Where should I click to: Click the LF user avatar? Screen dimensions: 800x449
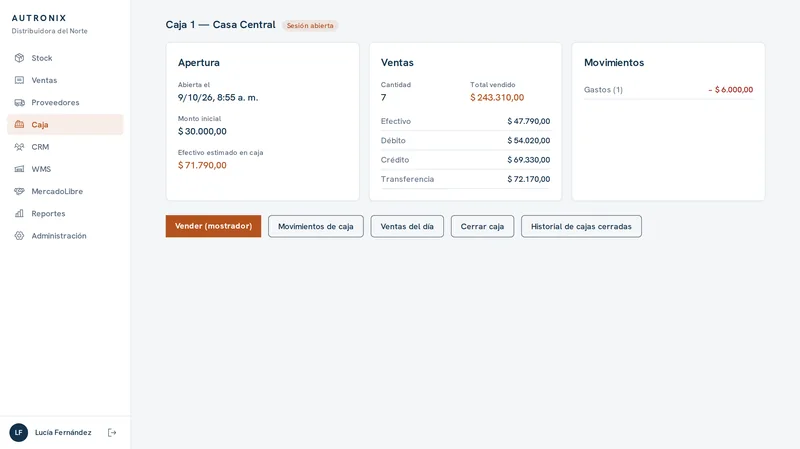coord(19,433)
